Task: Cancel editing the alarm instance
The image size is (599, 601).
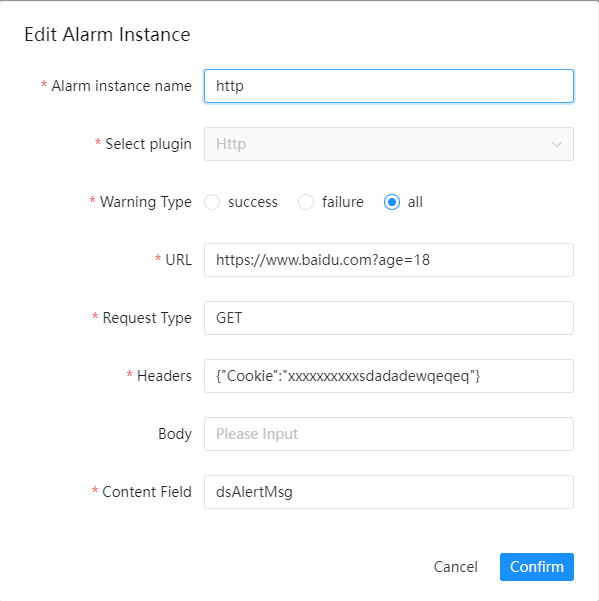Action: coord(455,567)
